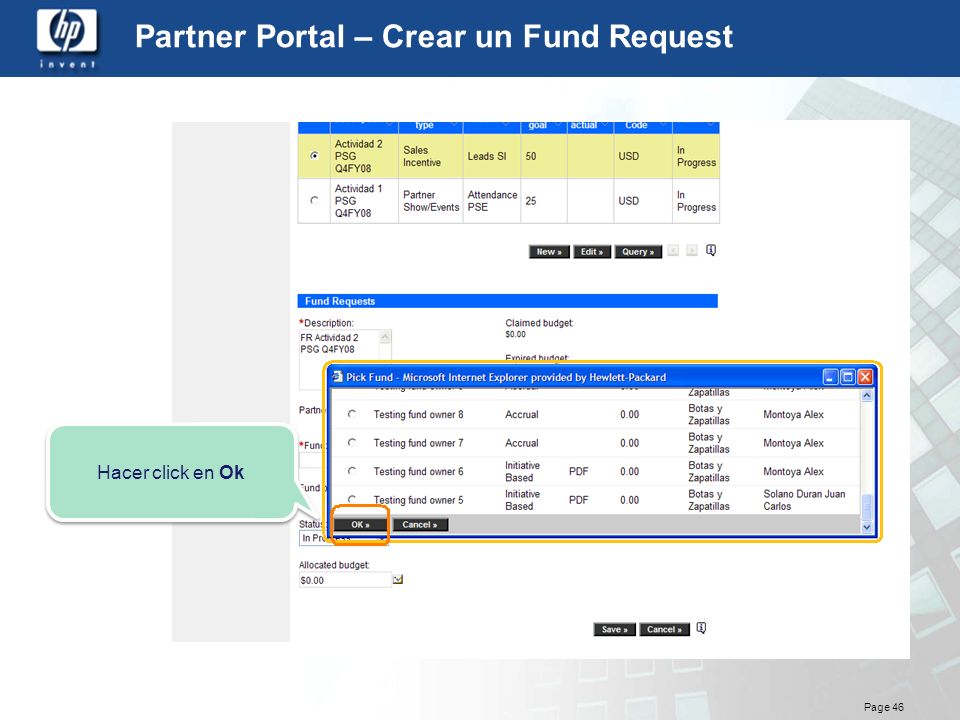Open the Status dropdown showing In Progress
960x720 pixels.
click(x=342, y=538)
